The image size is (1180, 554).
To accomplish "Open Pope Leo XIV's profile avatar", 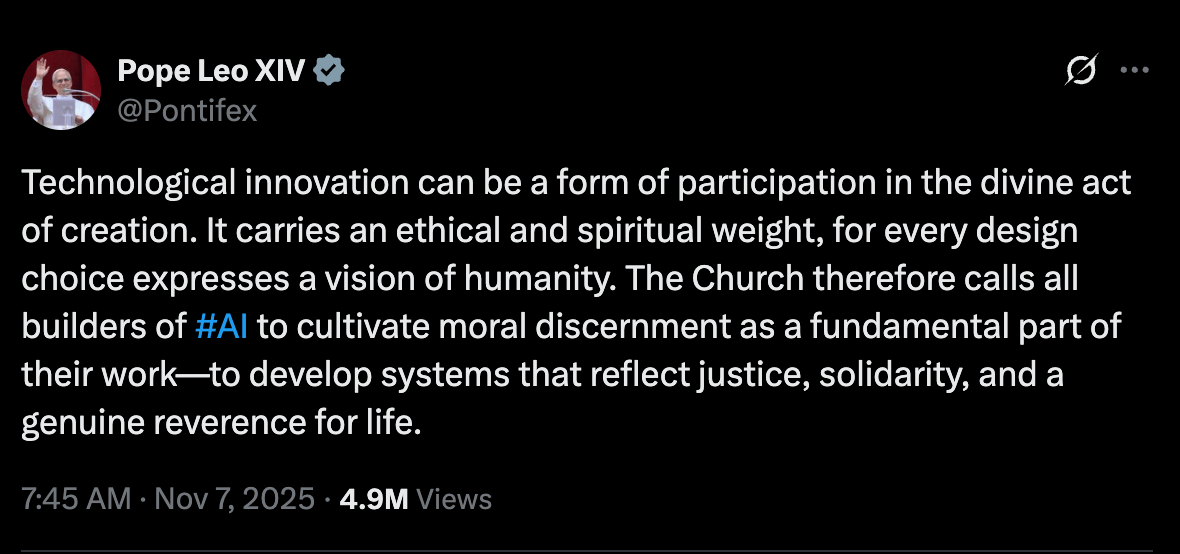I will tap(61, 90).
